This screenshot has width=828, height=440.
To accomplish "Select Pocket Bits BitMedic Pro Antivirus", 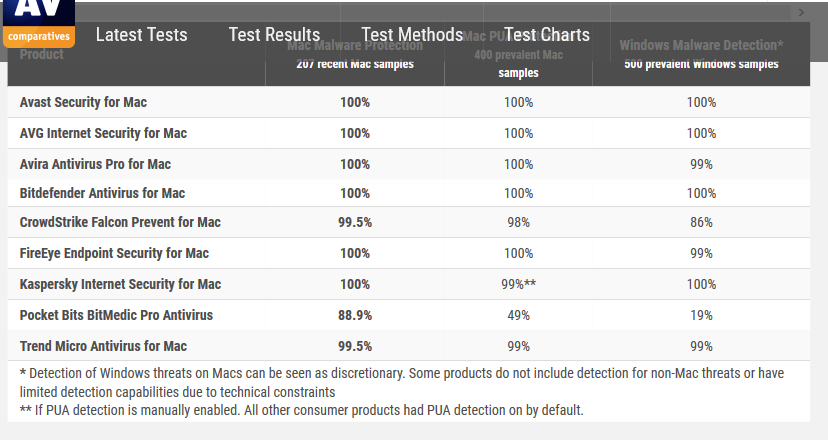I will [x=116, y=315].
